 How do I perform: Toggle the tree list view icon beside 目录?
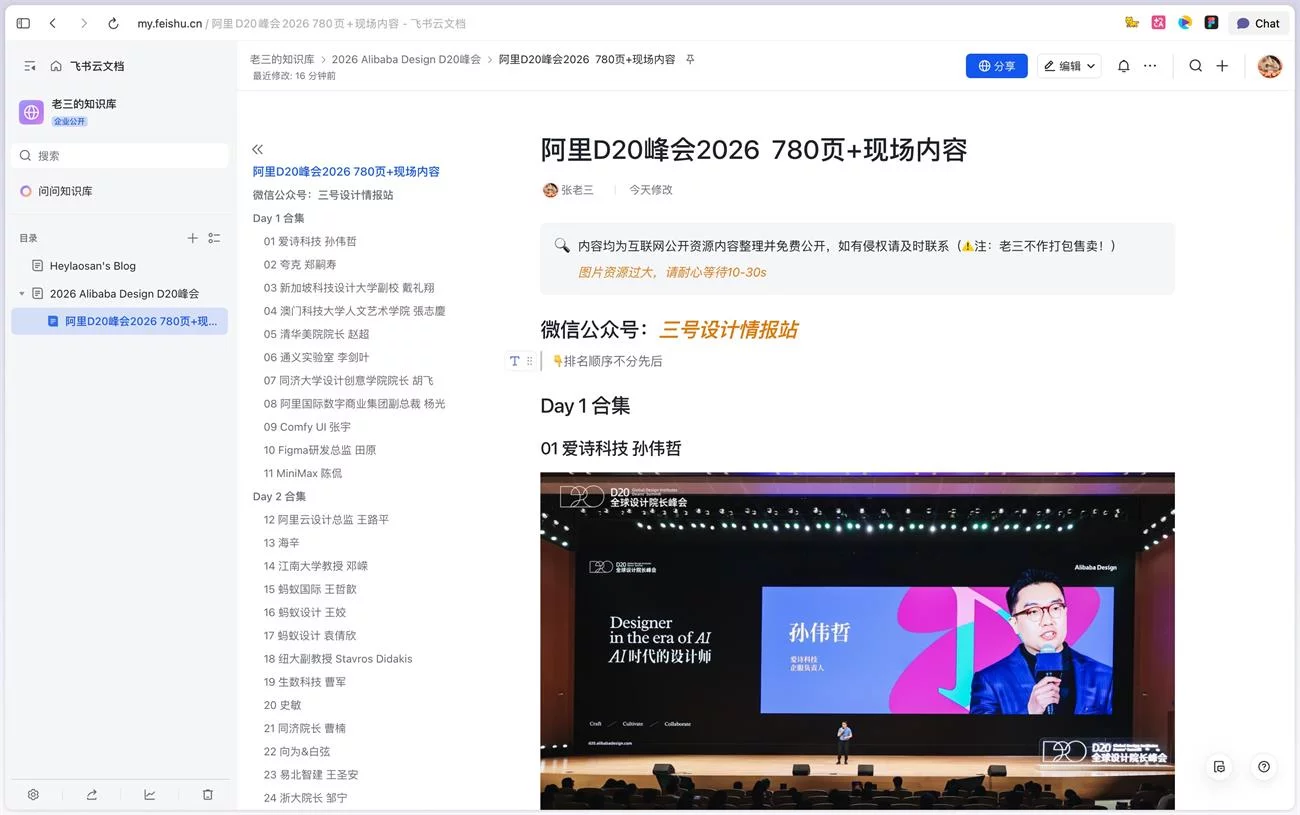tap(214, 238)
